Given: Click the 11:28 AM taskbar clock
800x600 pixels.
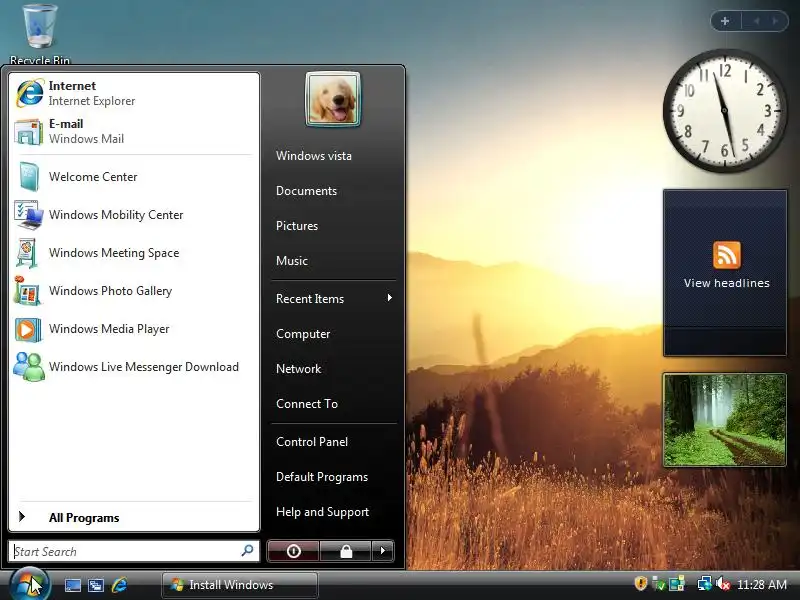Looking at the screenshot, I should click(762, 584).
